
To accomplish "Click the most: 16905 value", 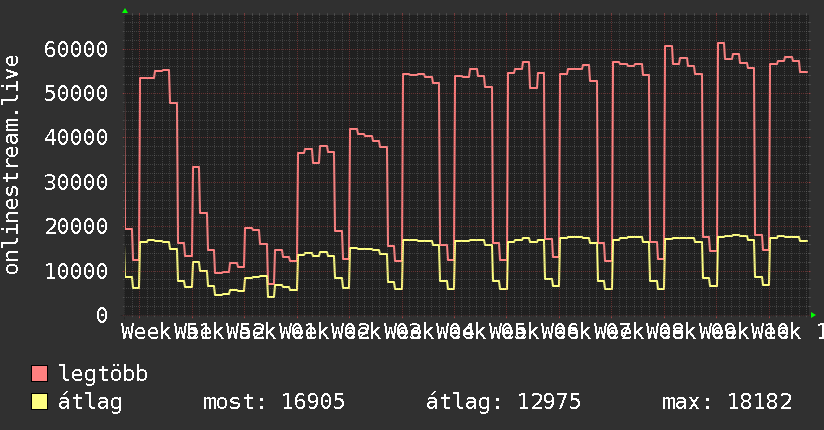I will pos(274,402).
